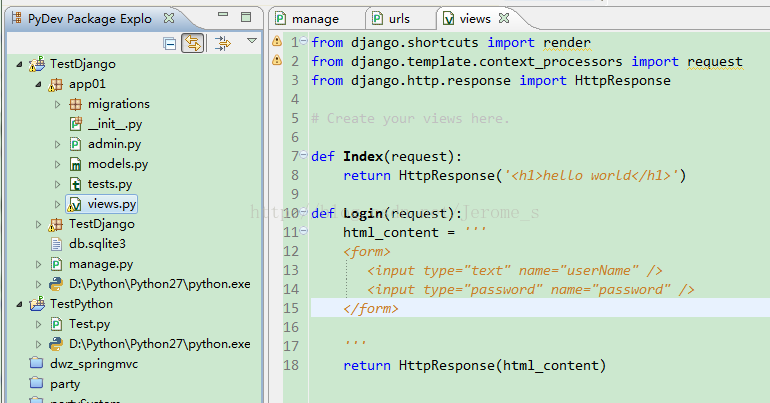This screenshot has width=770, height=403.
Task: Collapse the Index function fold on line 7
Action: [x=303, y=155]
